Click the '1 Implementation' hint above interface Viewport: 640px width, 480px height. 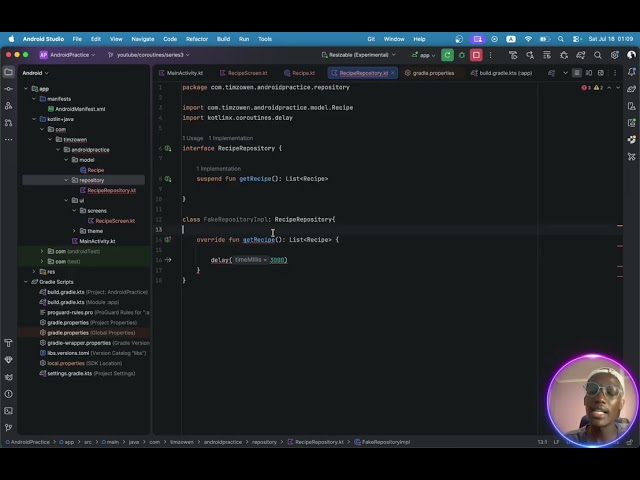pyautogui.click(x=231, y=138)
